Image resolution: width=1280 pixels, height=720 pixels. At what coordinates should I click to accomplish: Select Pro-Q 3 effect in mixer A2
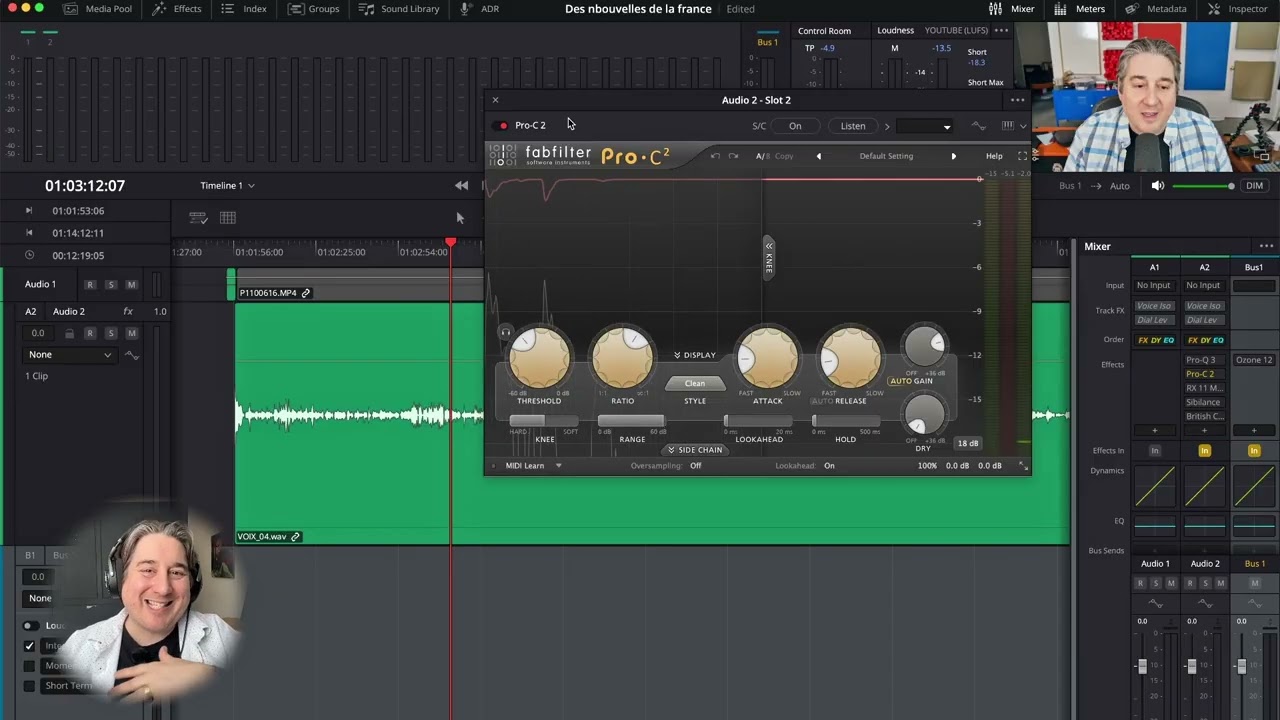point(1203,360)
